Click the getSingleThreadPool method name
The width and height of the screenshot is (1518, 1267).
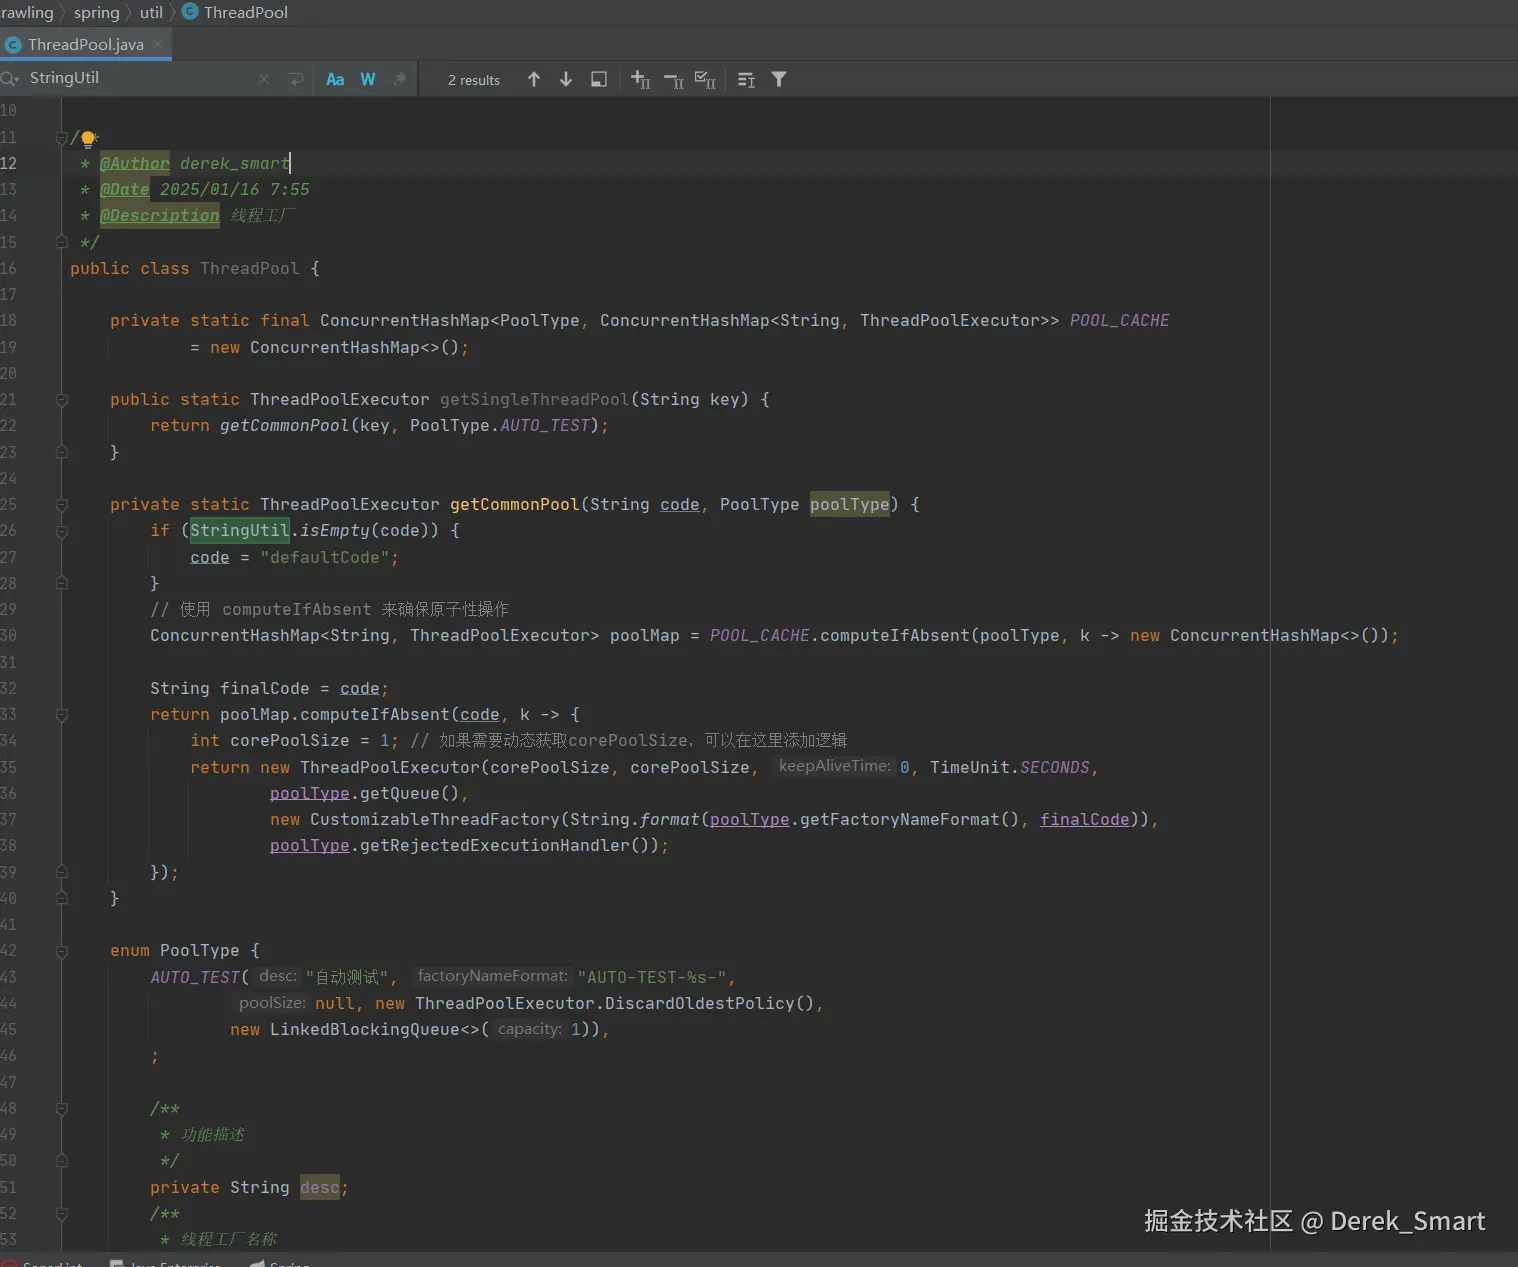tap(535, 400)
